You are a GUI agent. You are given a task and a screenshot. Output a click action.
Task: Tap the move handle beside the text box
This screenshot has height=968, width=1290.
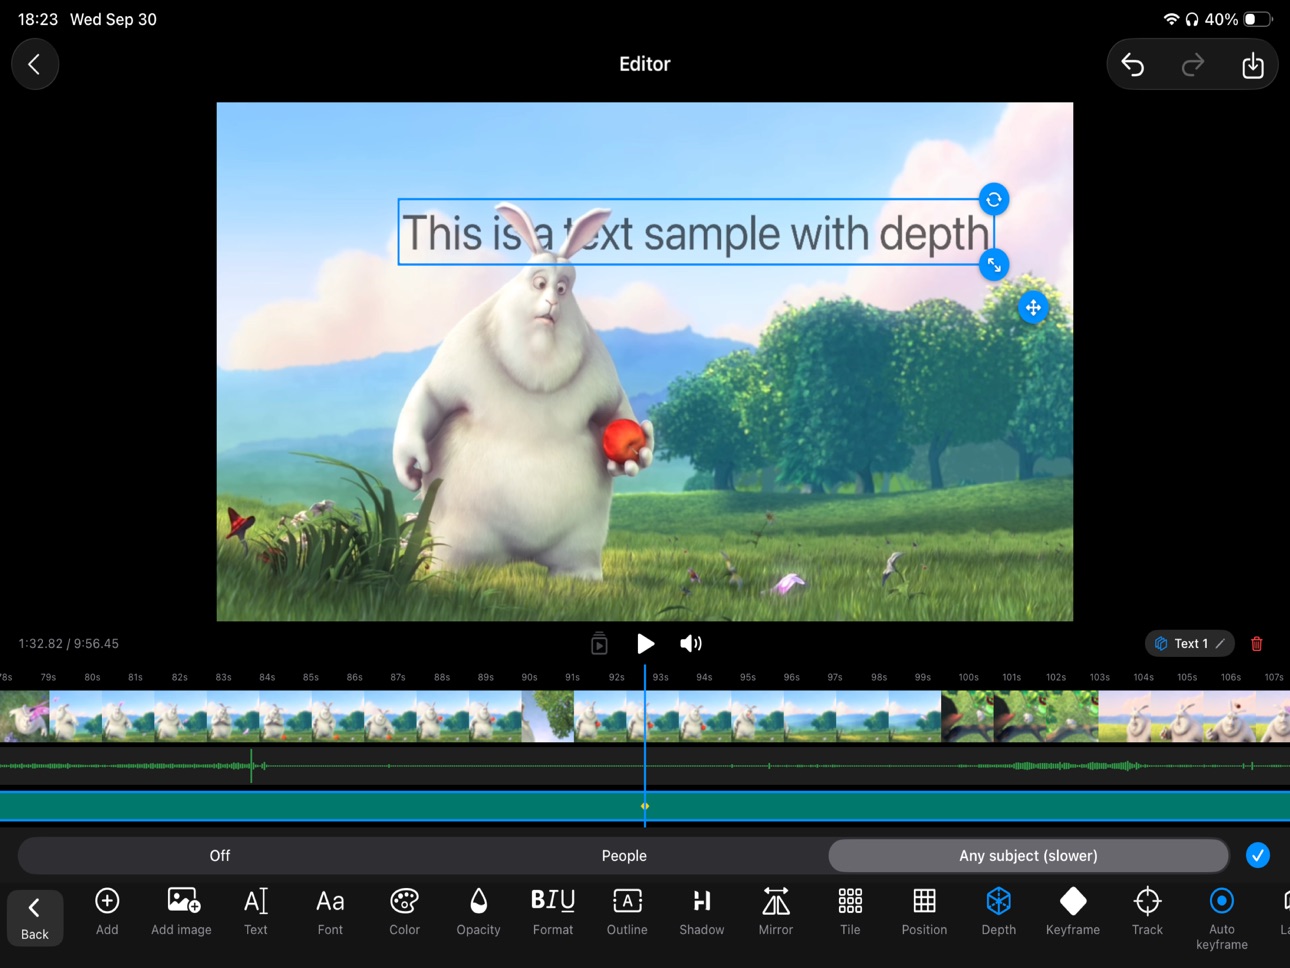pos(1033,307)
